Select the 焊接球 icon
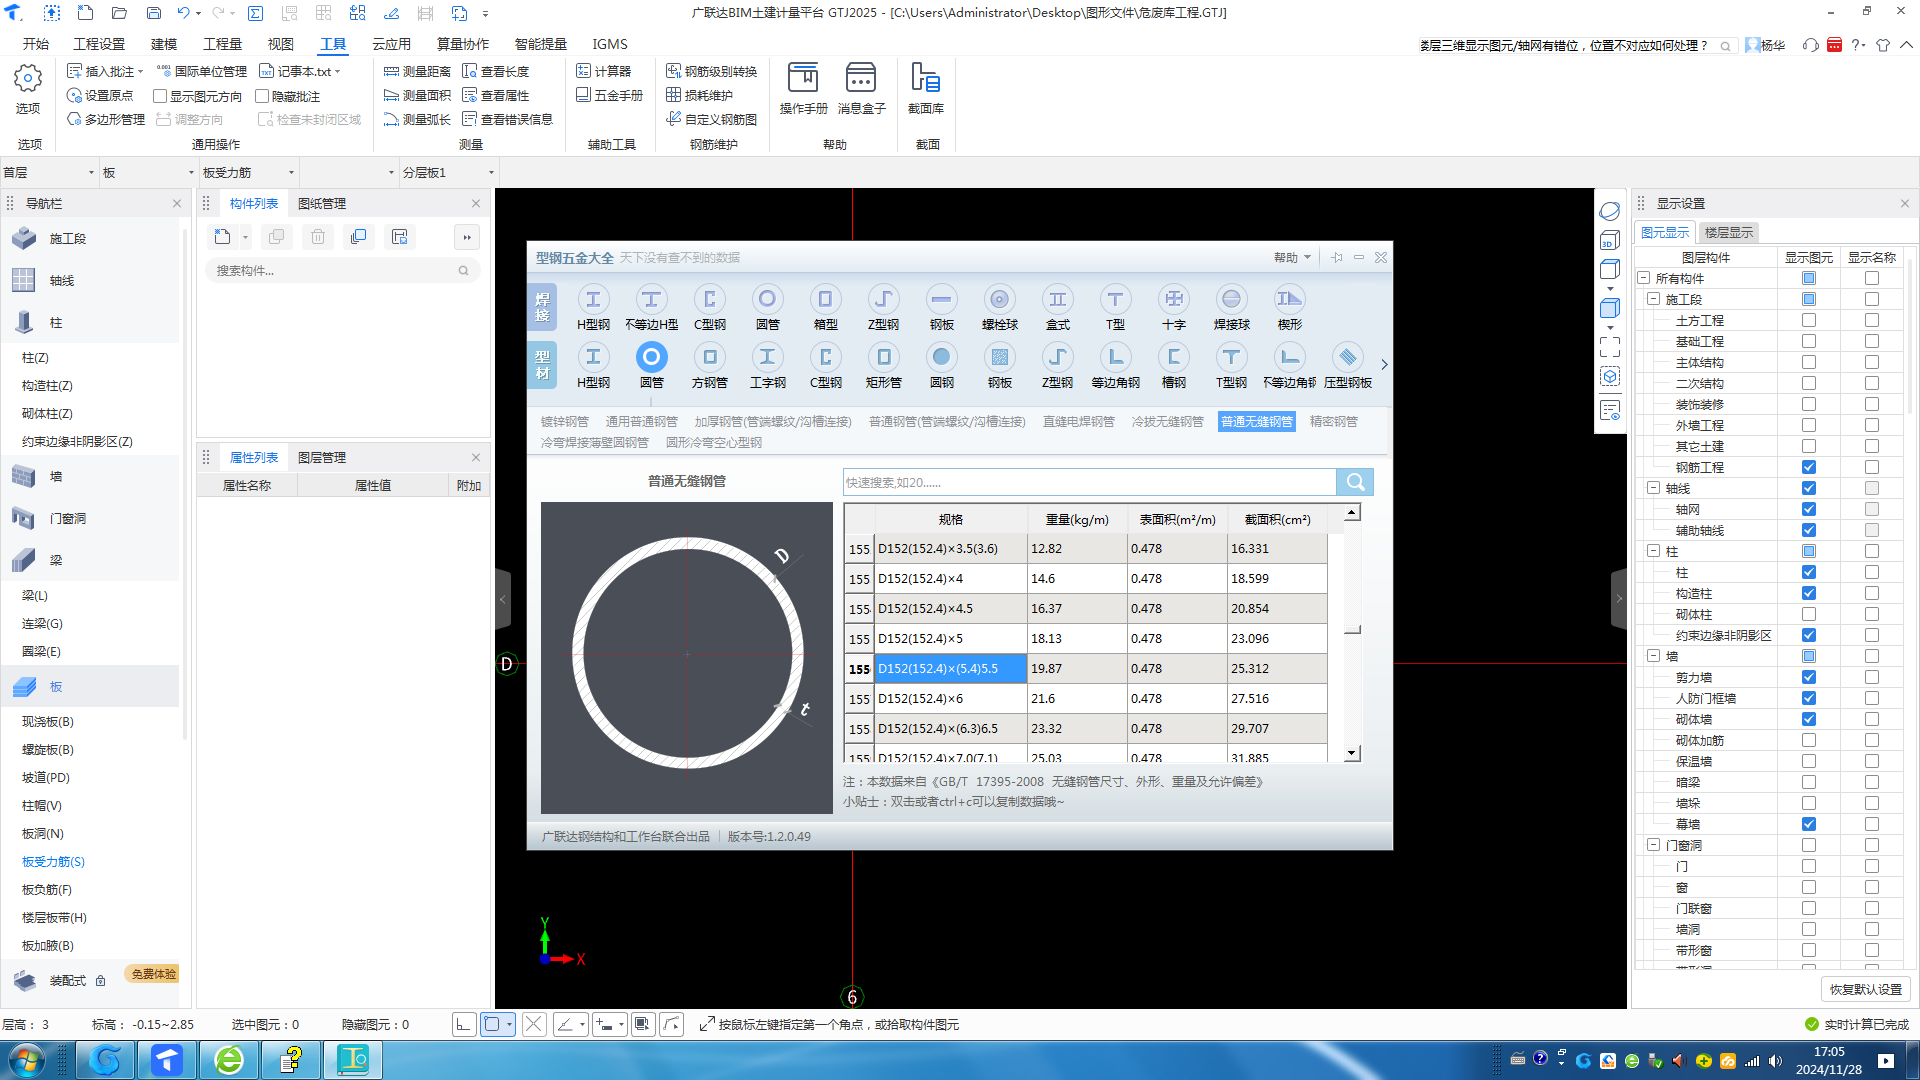This screenshot has width=1920, height=1080. [x=1232, y=299]
